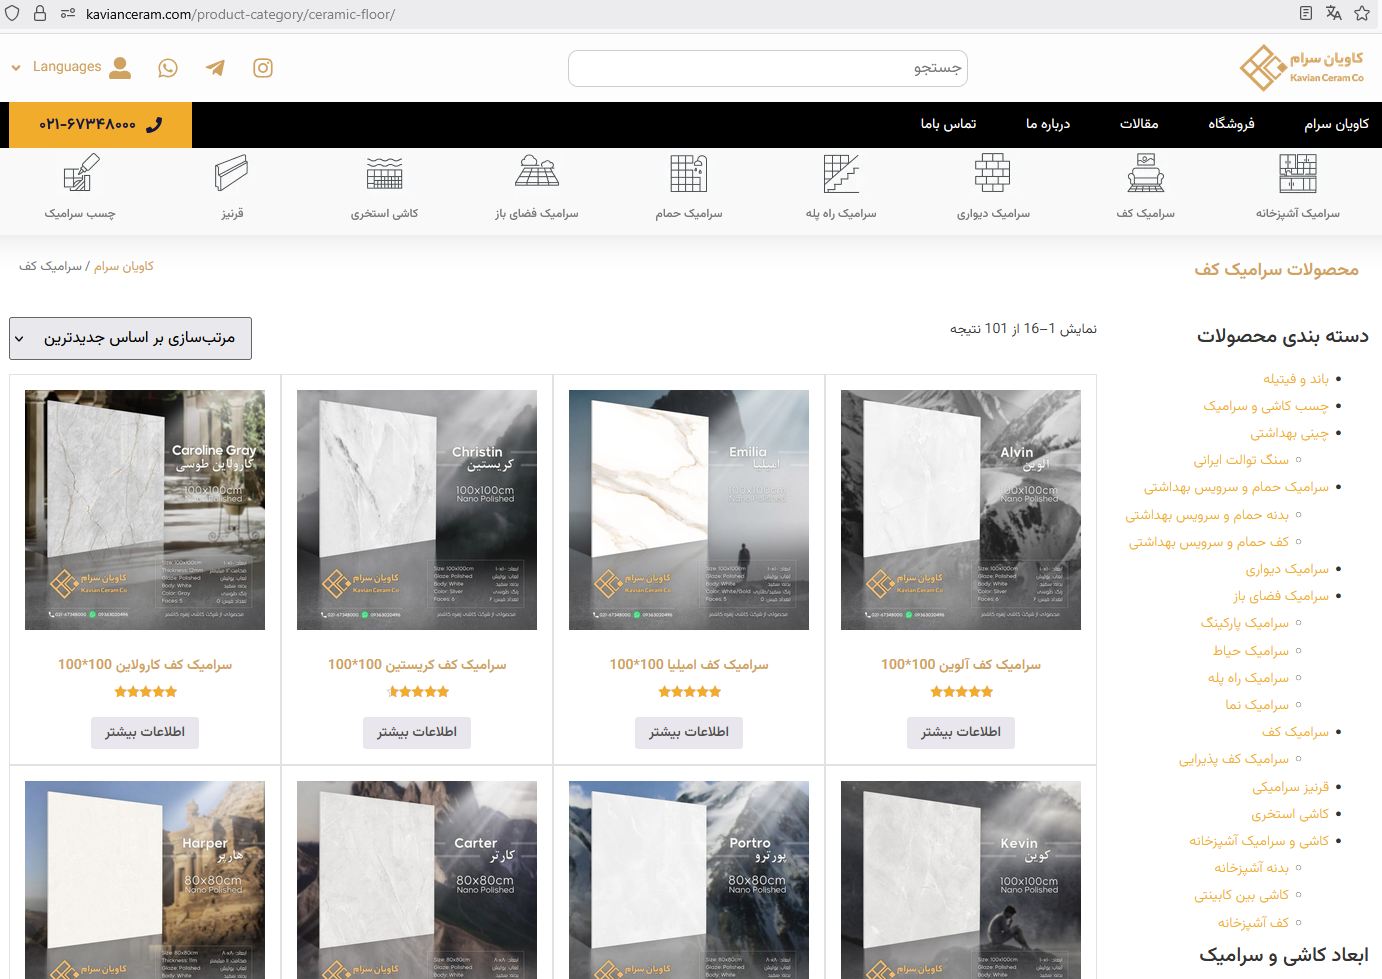1382x979 pixels.
Task: Open the tile adhesive category icon
Action: (x=80, y=175)
